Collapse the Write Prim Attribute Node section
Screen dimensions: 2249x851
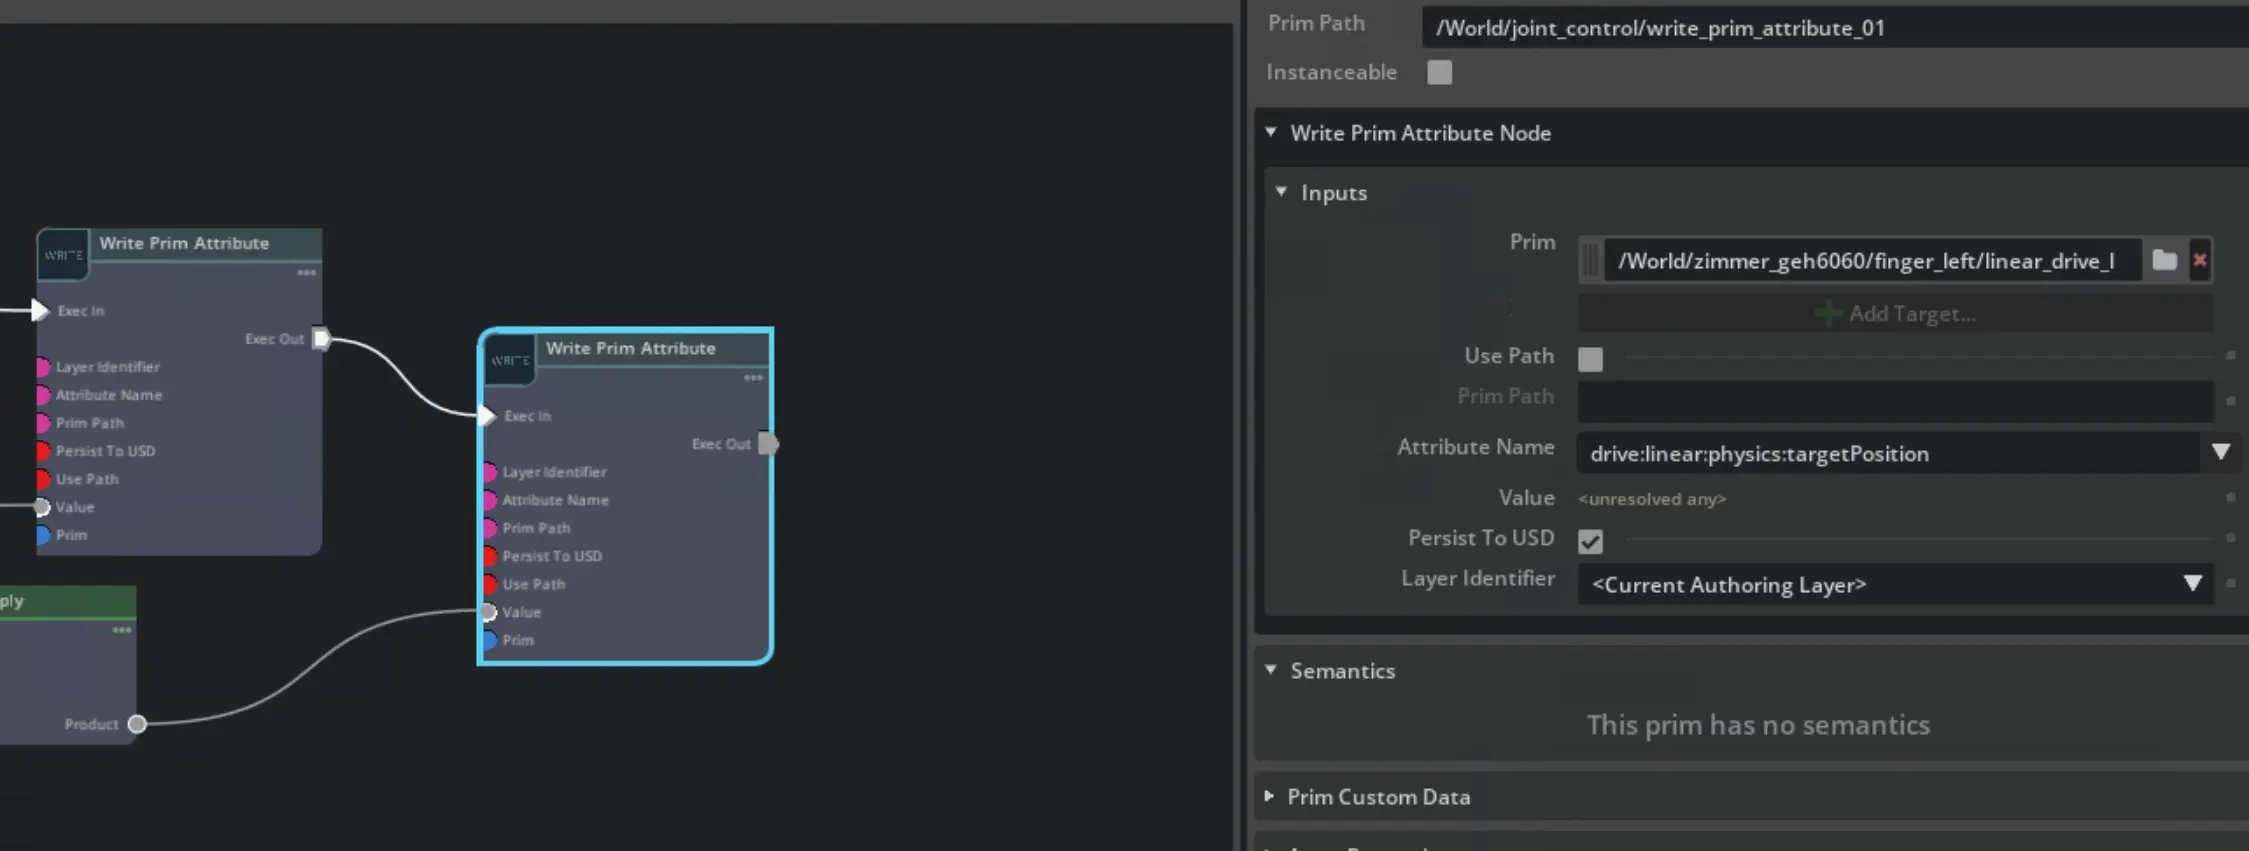coord(1271,133)
